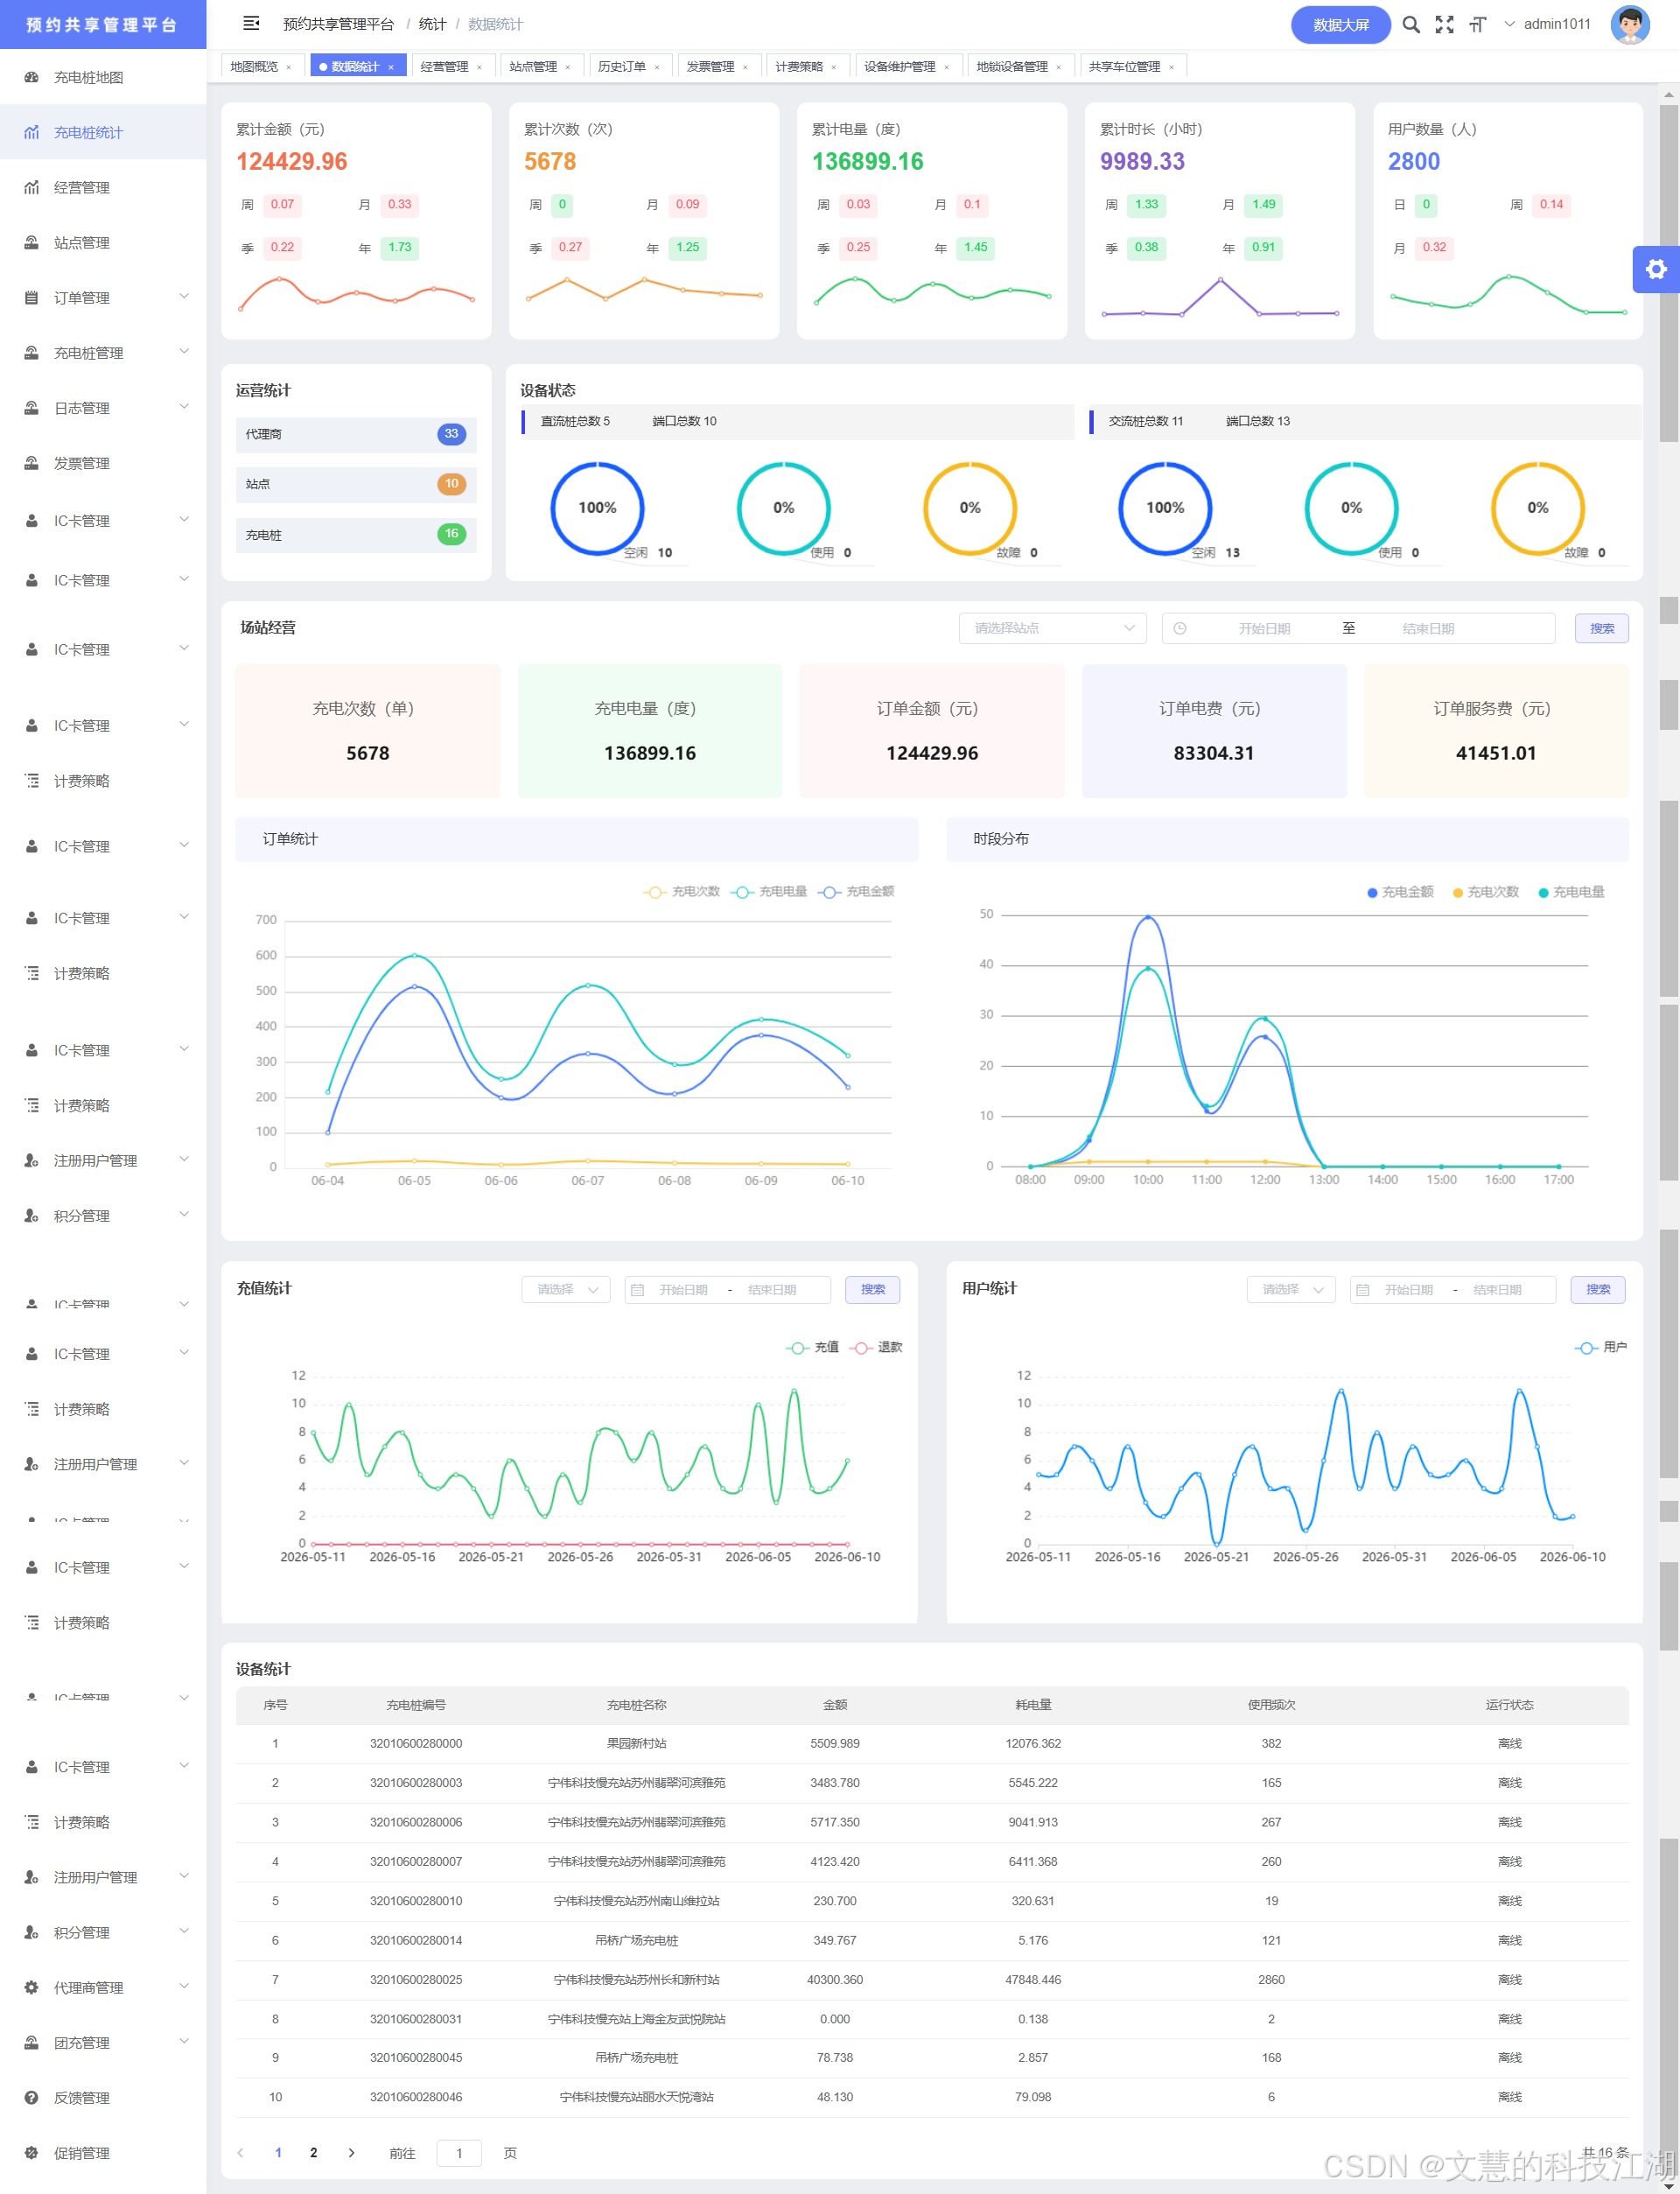Enter fullscreen using the header expand icon

1444,24
